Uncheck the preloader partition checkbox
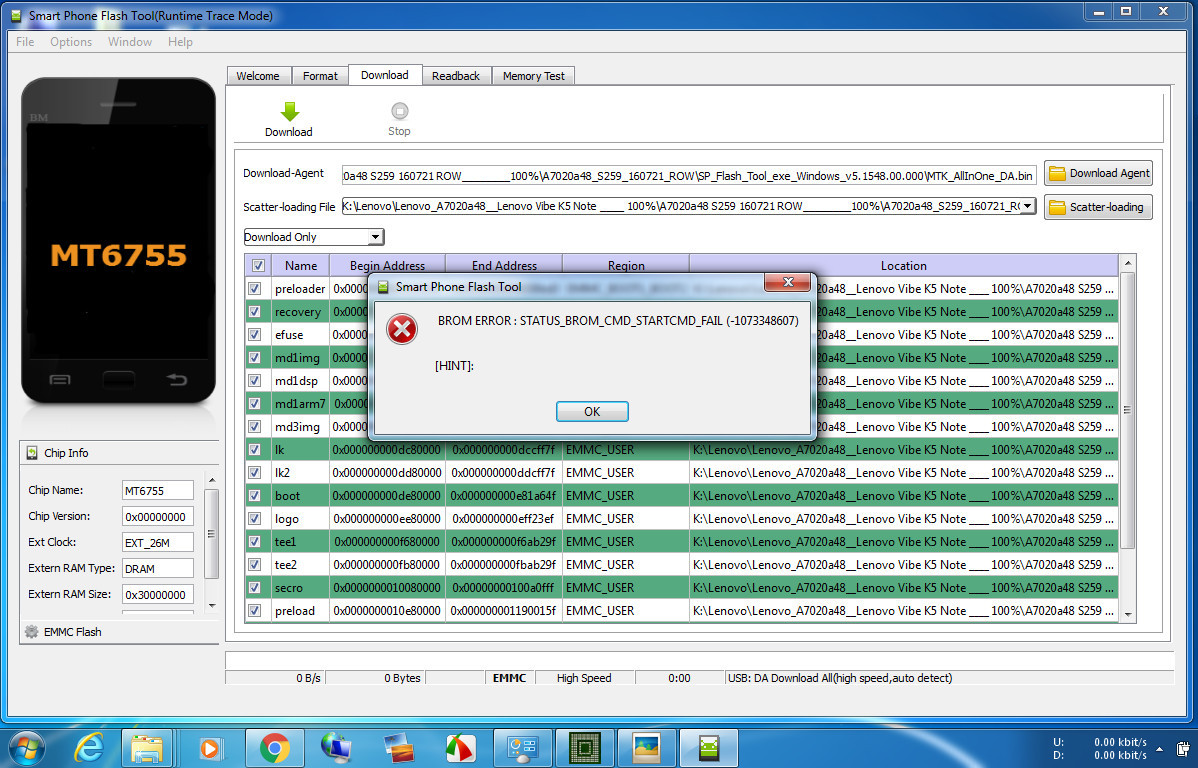The width and height of the screenshot is (1198, 768). coord(254,289)
